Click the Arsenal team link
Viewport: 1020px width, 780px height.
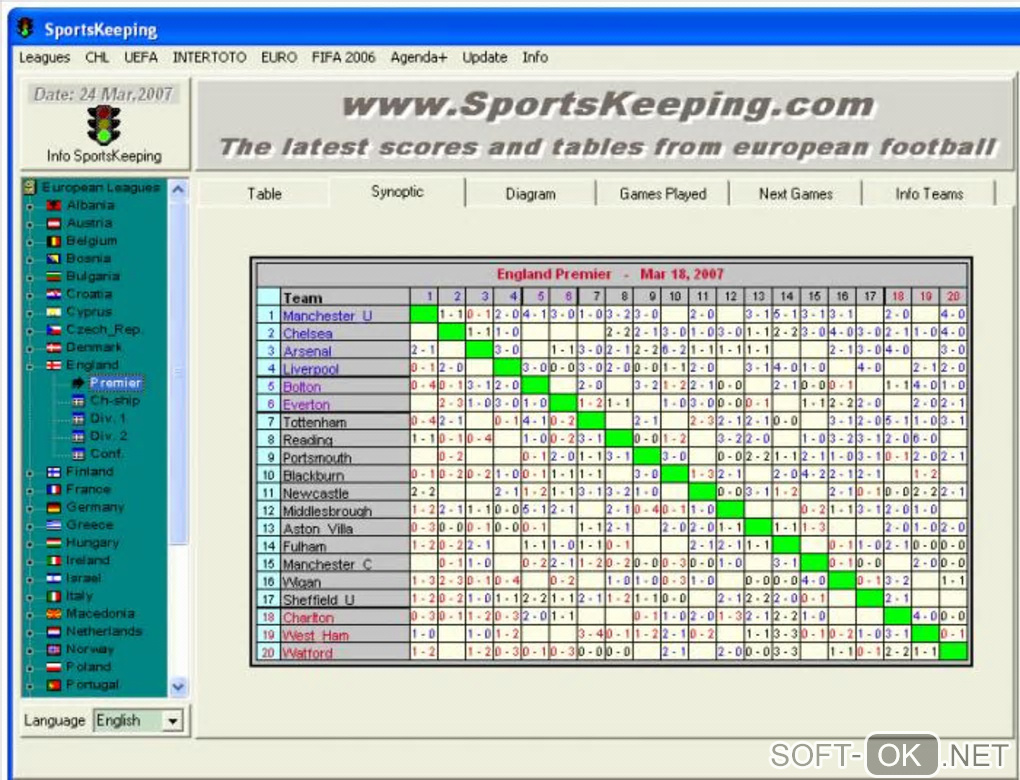[x=307, y=351]
